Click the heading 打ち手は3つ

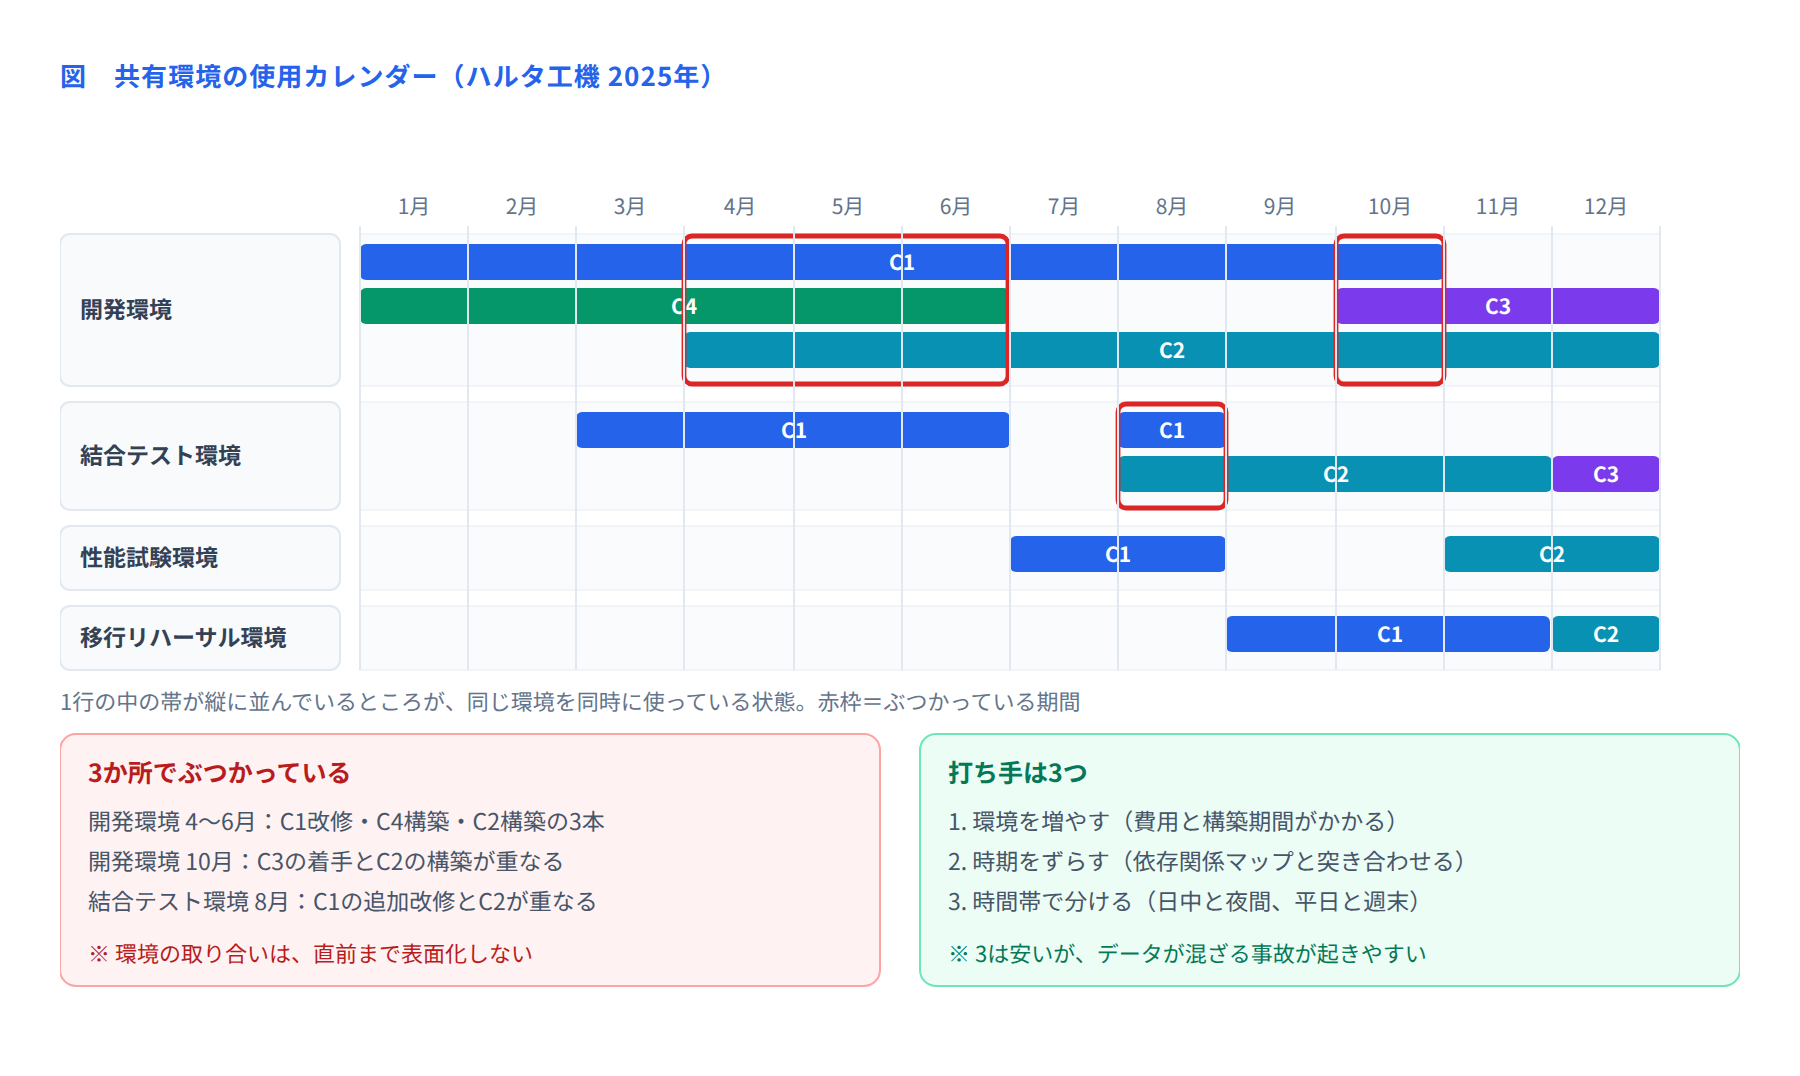coord(1017,773)
